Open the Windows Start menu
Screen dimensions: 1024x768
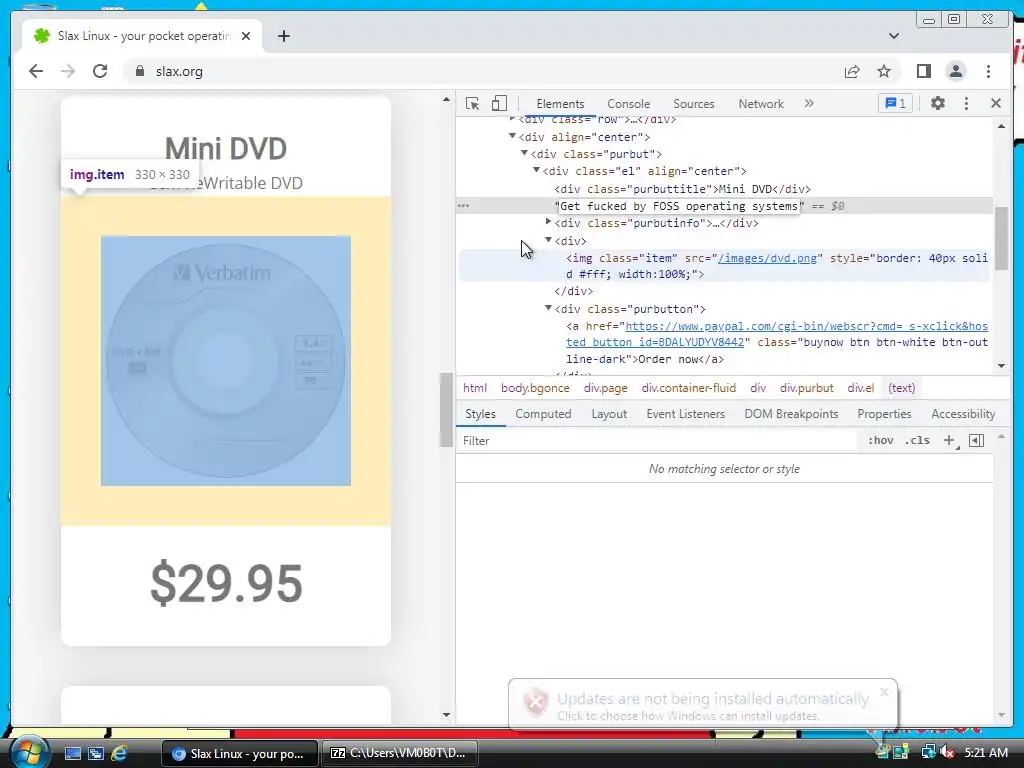pyautogui.click(x=29, y=752)
